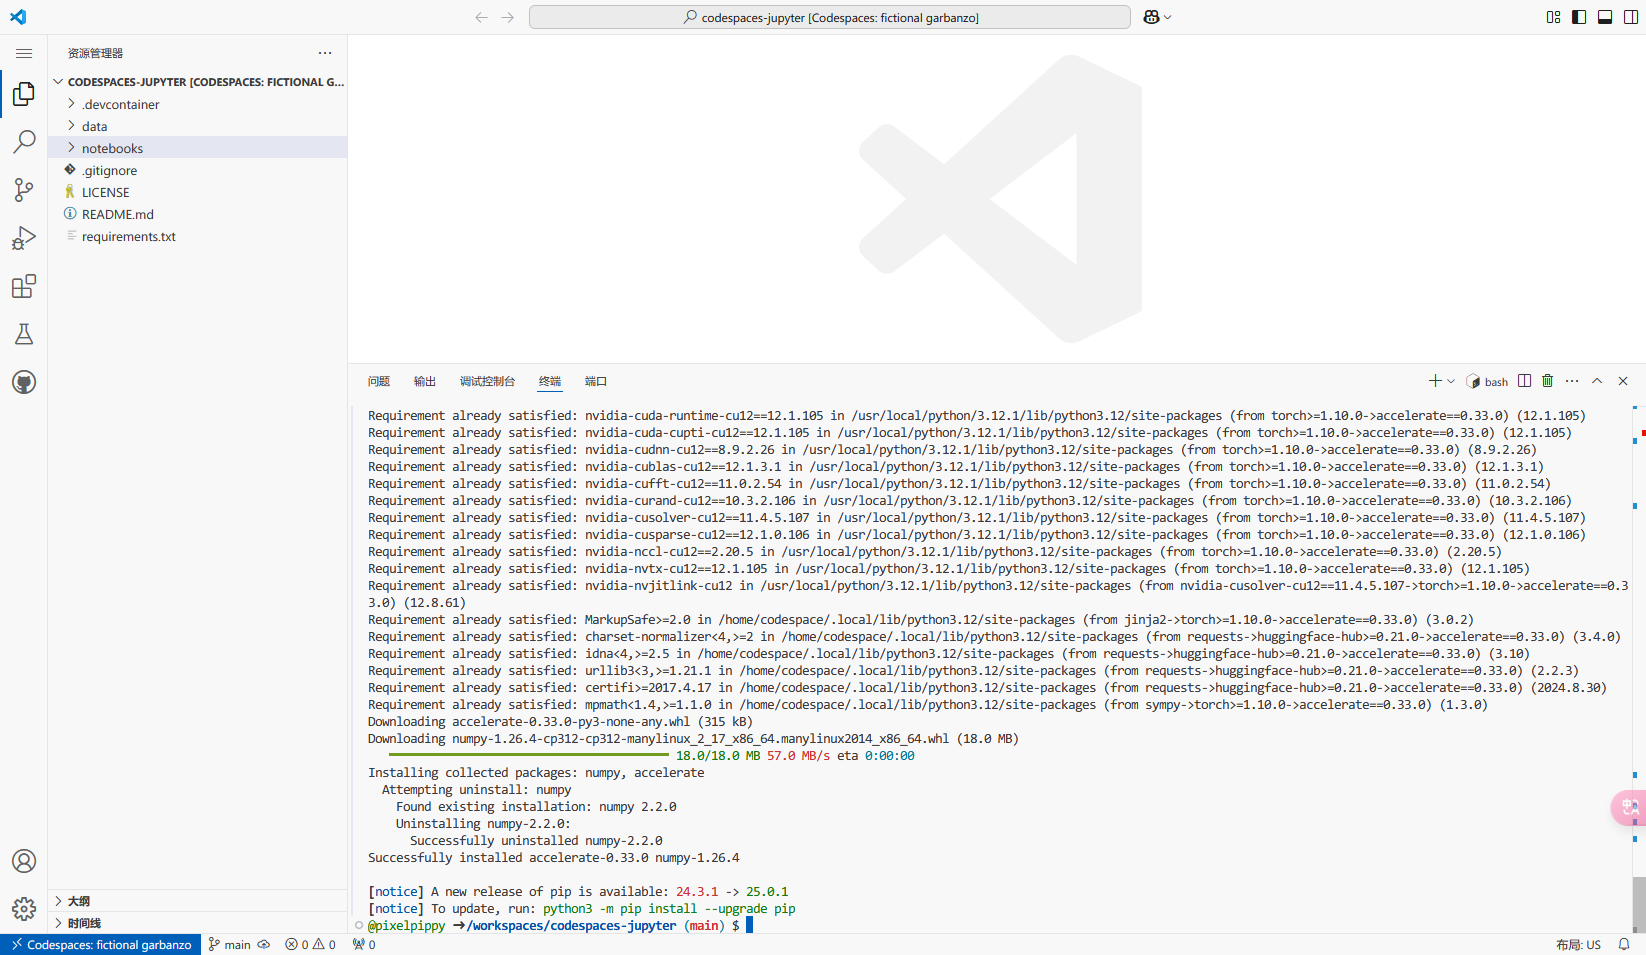Viewport: 1646px width, 955px height.
Task: Open the requirements.txt file
Action: click(x=198, y=236)
